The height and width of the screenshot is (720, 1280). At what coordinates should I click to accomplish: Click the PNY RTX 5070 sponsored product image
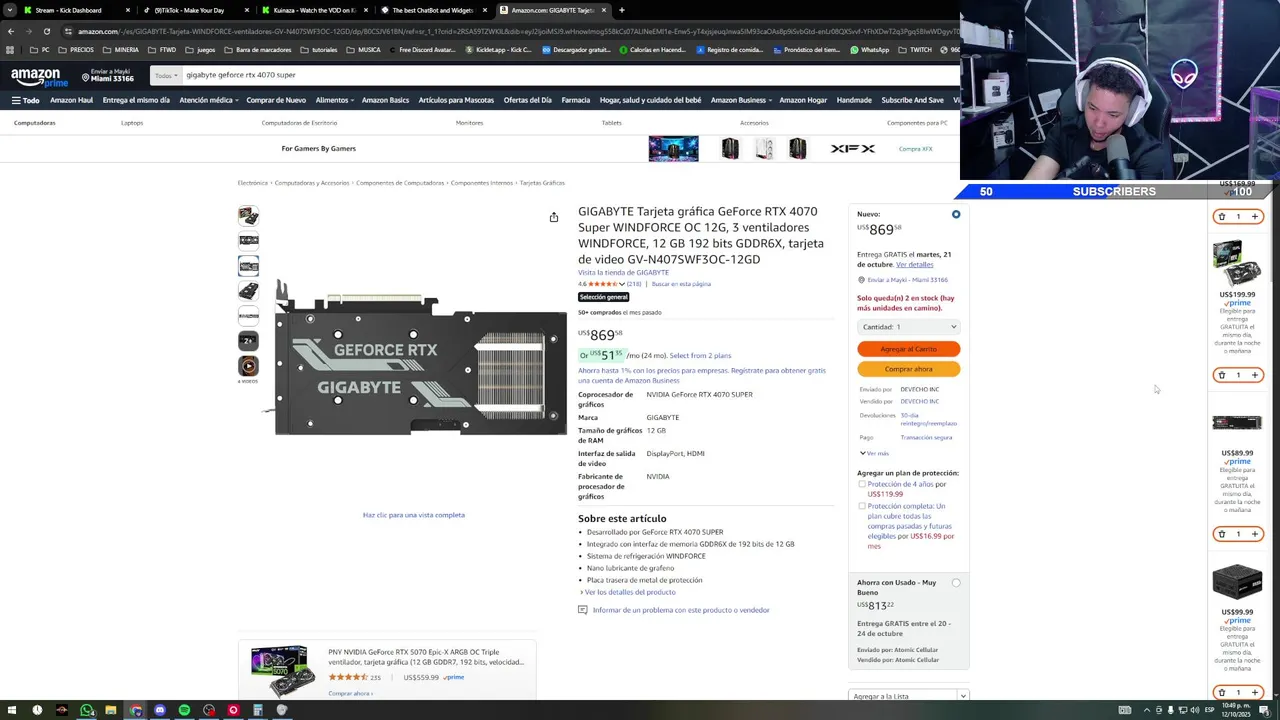coord(282,671)
